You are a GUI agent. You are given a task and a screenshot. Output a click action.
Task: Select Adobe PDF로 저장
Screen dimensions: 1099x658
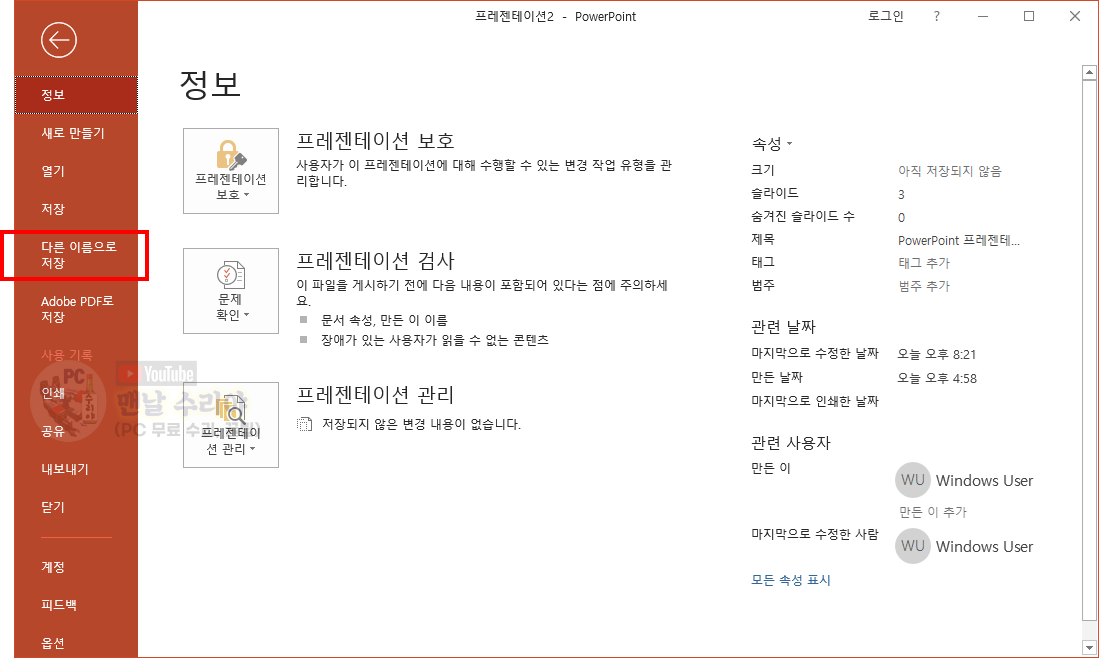[76, 309]
